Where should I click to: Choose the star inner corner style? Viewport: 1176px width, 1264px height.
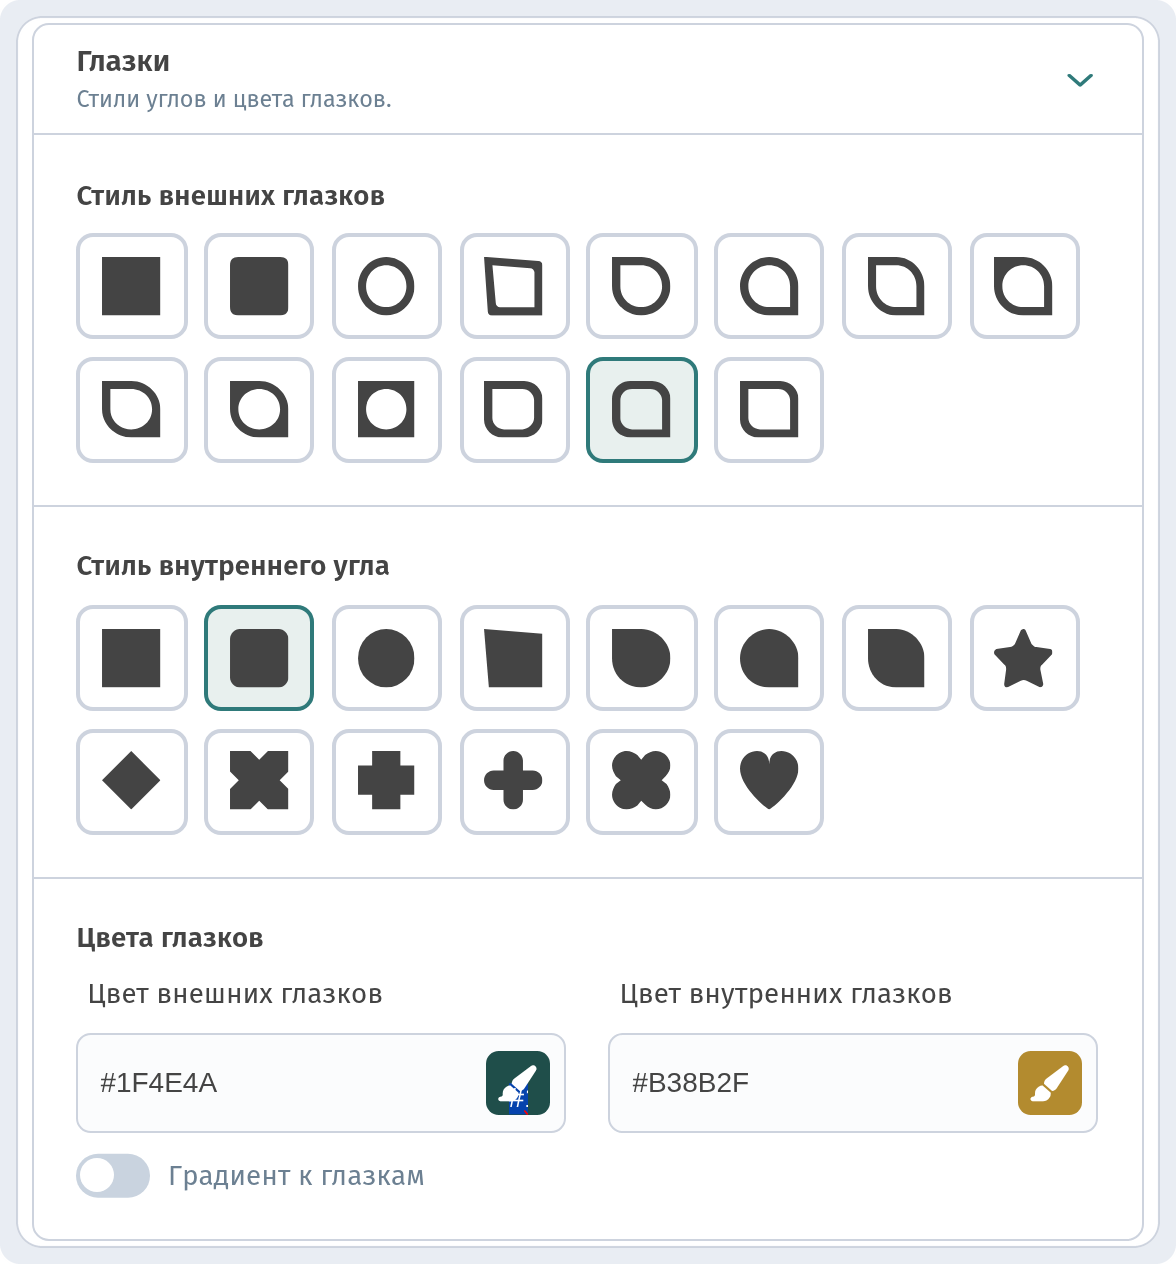tap(1025, 658)
